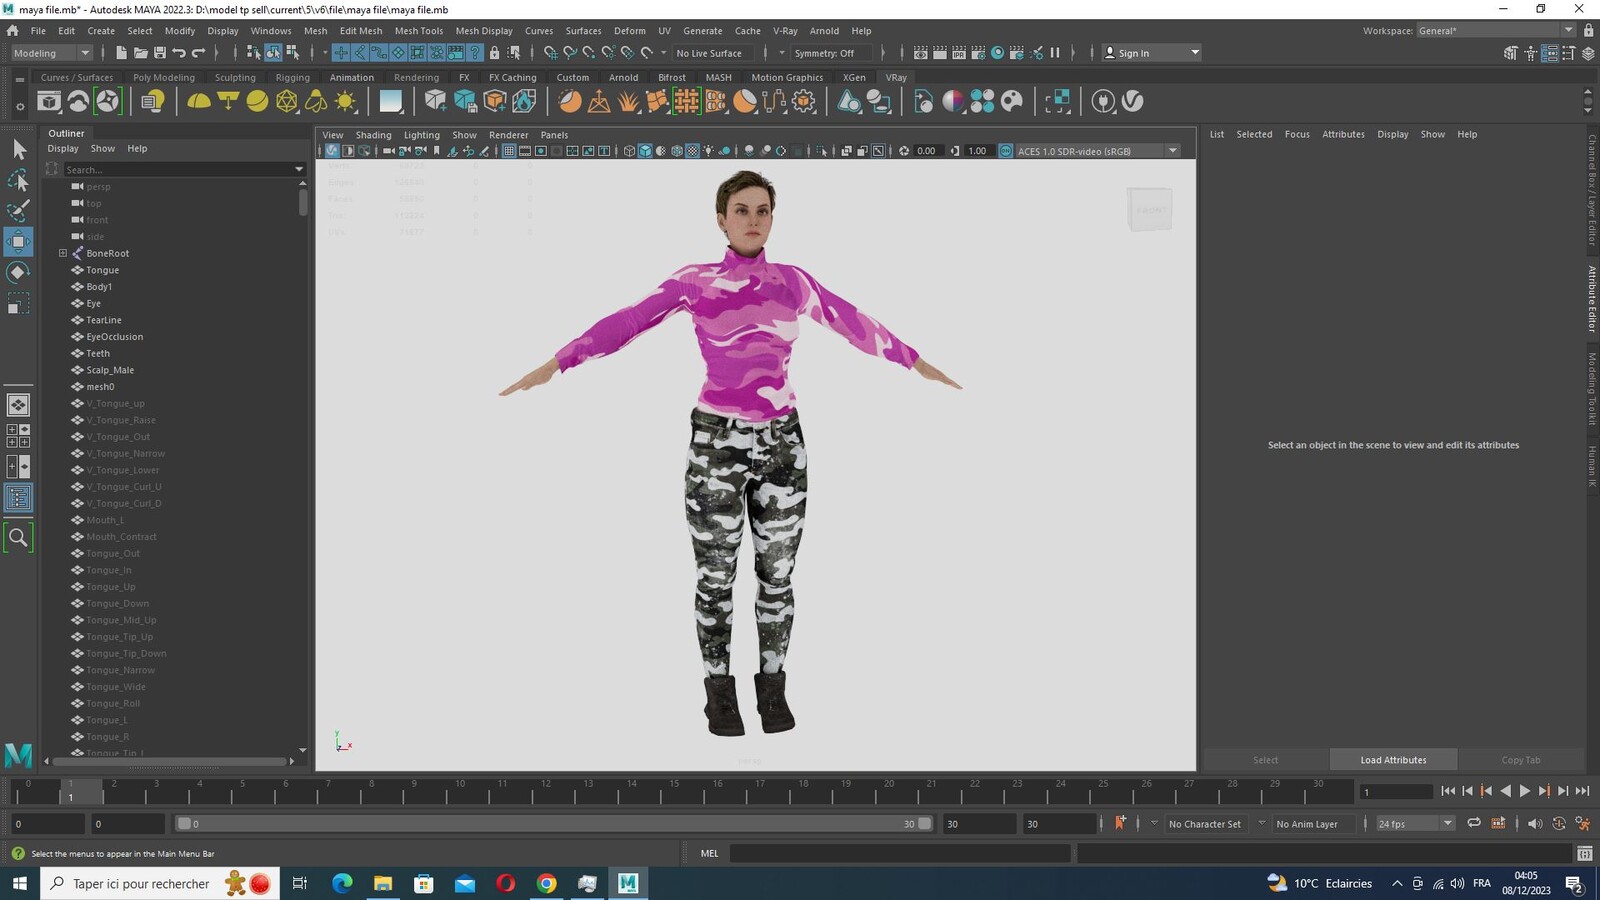Viewport: 1600px width, 900px height.
Task: Redo using the status line arrow
Action: [x=198, y=53]
